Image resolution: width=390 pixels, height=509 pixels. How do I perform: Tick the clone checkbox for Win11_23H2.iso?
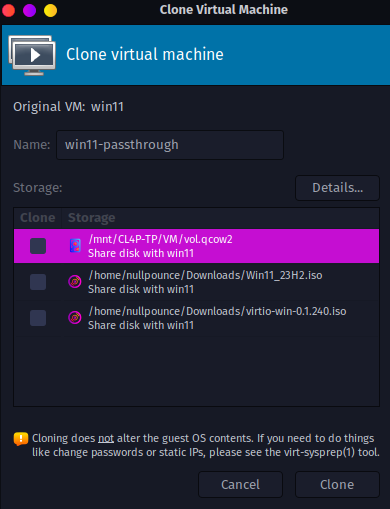click(38, 282)
